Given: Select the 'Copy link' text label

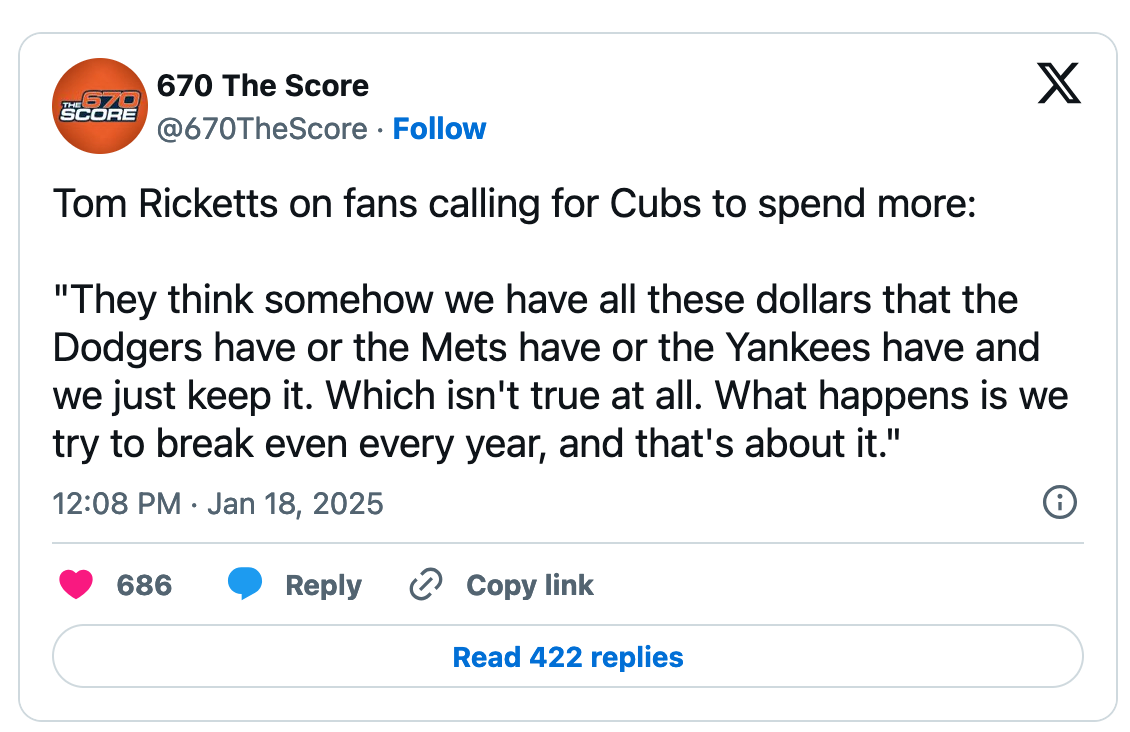Looking at the screenshot, I should point(530,585).
